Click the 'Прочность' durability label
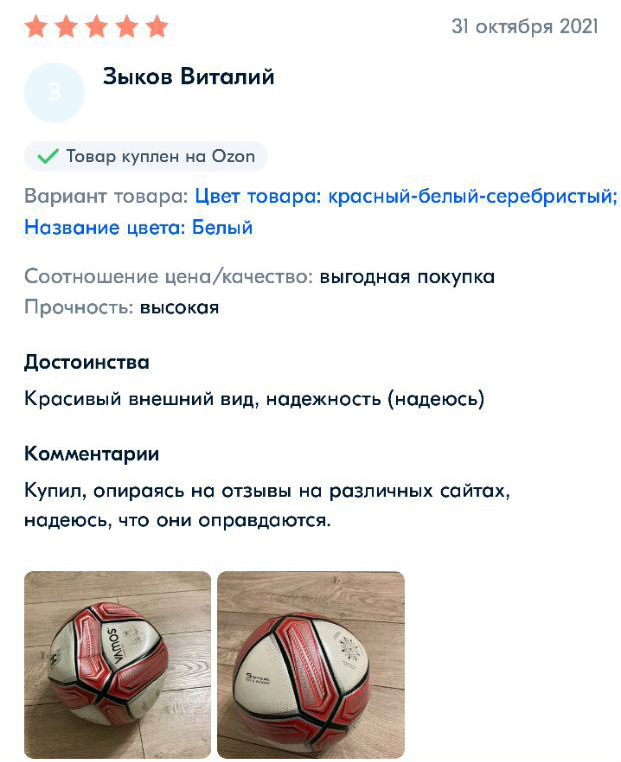This screenshot has height=762, width=621. 79,307
